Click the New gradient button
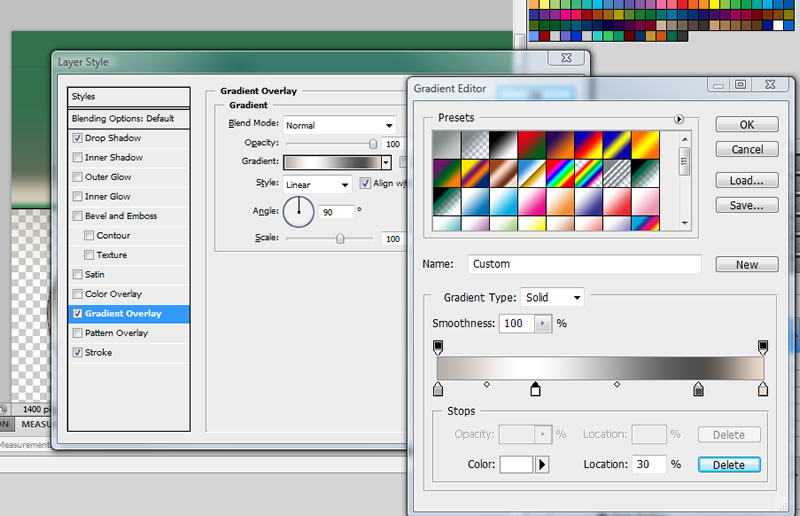Screen dimensions: 800x516 (747, 264)
